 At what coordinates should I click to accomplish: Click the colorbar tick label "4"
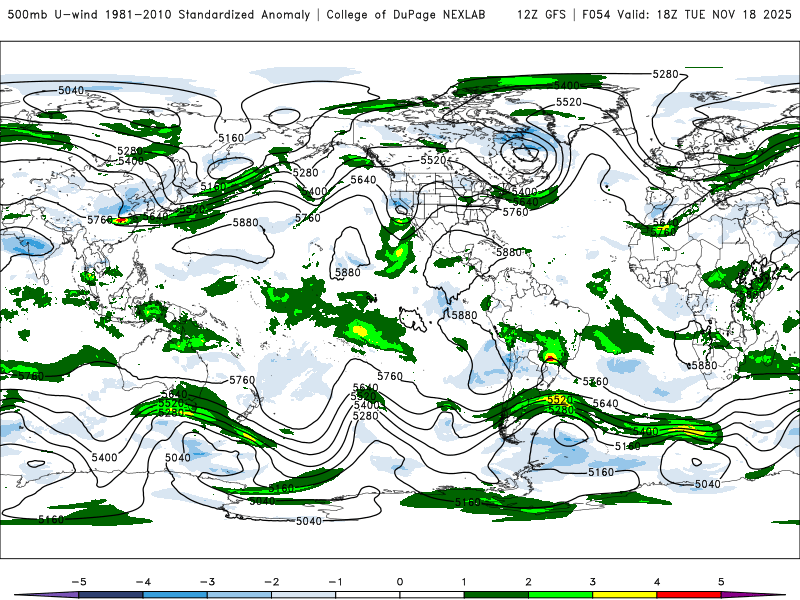pyautogui.click(x=657, y=582)
